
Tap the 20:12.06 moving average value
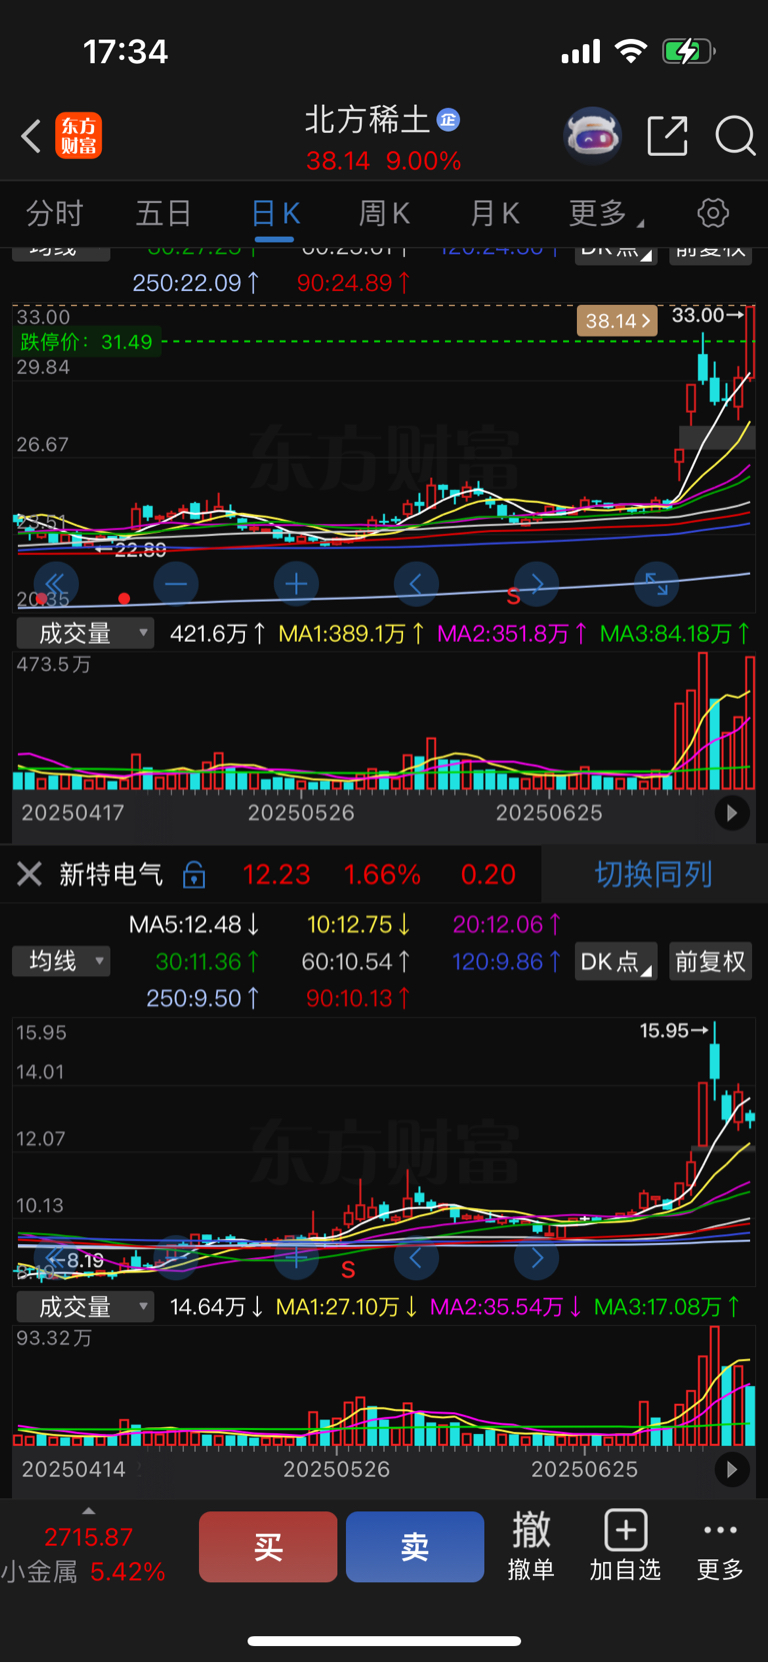coord(507,924)
